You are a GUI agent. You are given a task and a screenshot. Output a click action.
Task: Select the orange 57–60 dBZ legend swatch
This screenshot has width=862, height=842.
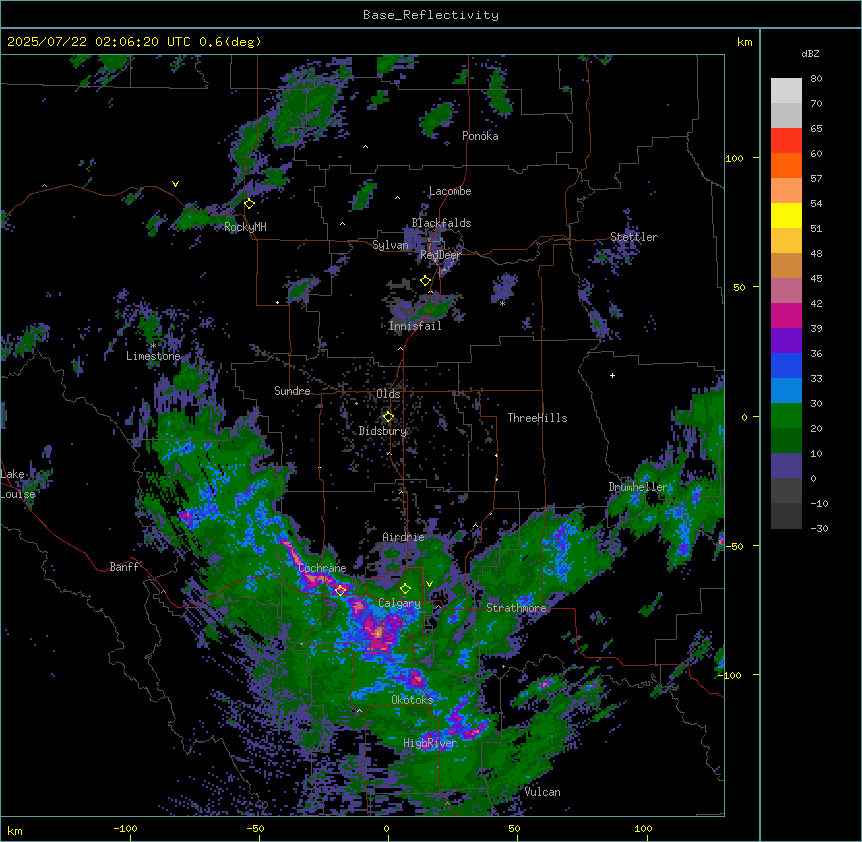click(786, 165)
